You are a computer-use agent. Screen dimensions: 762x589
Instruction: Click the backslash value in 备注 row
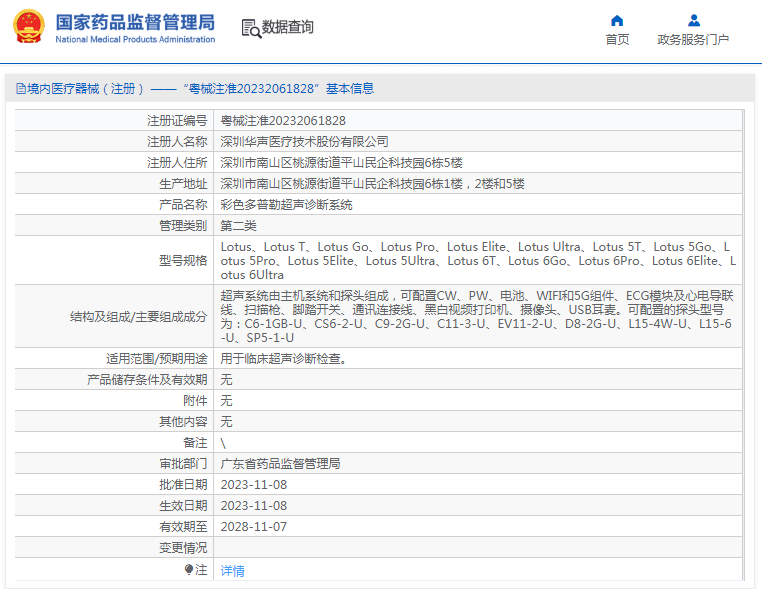(x=223, y=443)
